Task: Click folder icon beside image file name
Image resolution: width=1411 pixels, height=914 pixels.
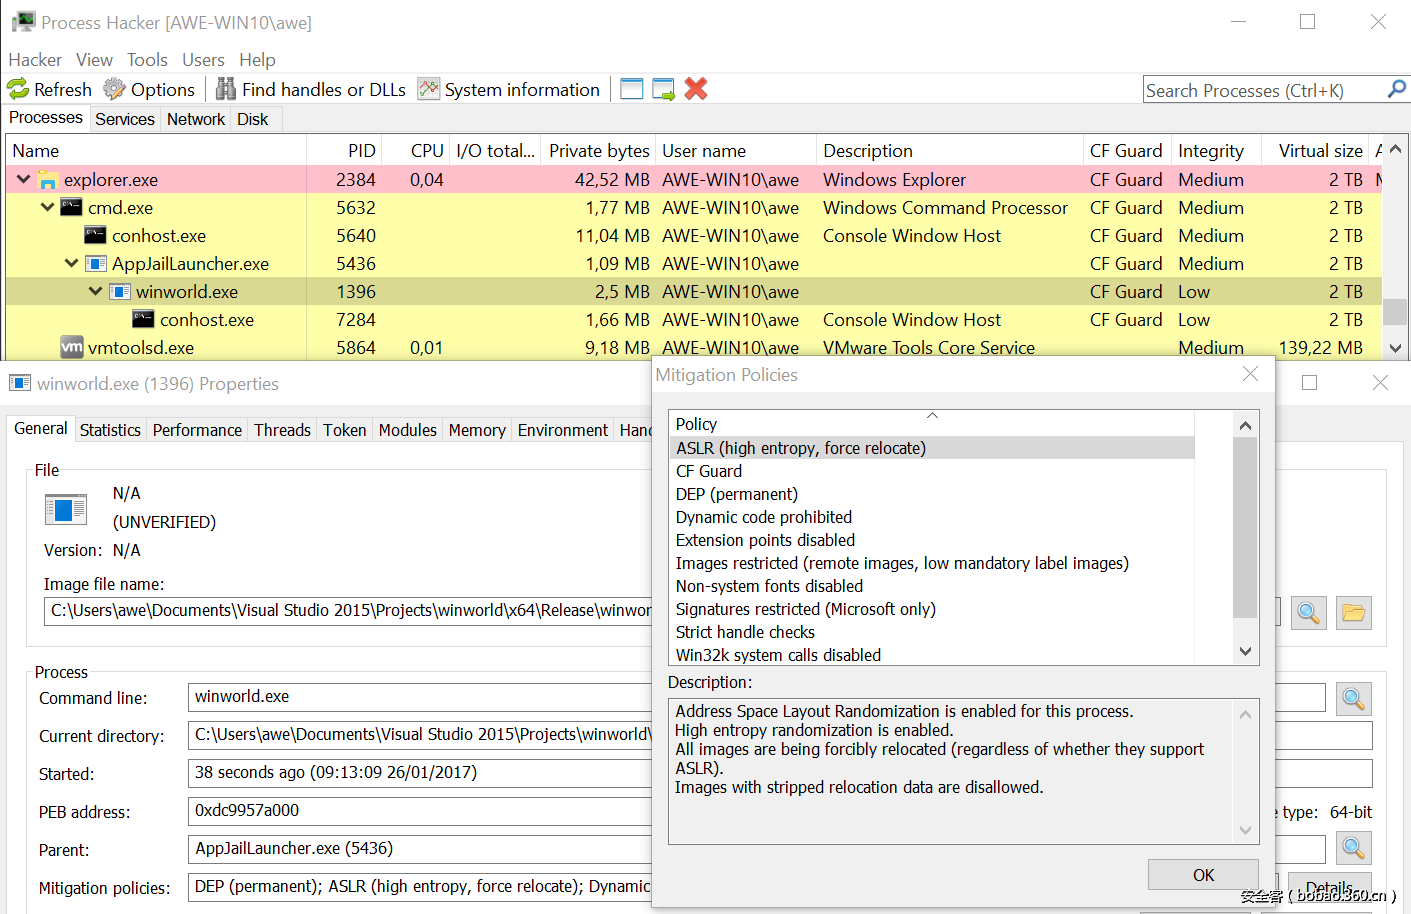Action: 1353,612
